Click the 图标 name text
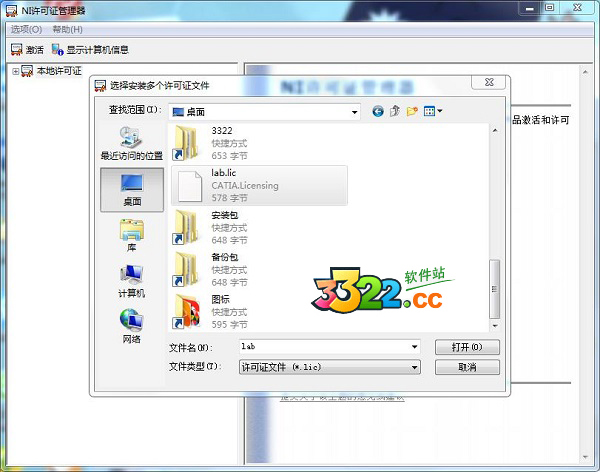Screen dimensions: 600x472 [220, 299]
